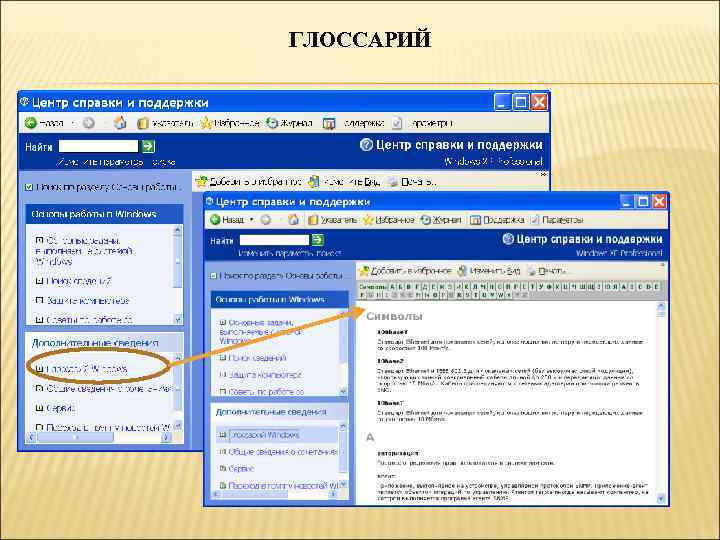
Task: Click Изменить вид in front window
Action: 489,271
